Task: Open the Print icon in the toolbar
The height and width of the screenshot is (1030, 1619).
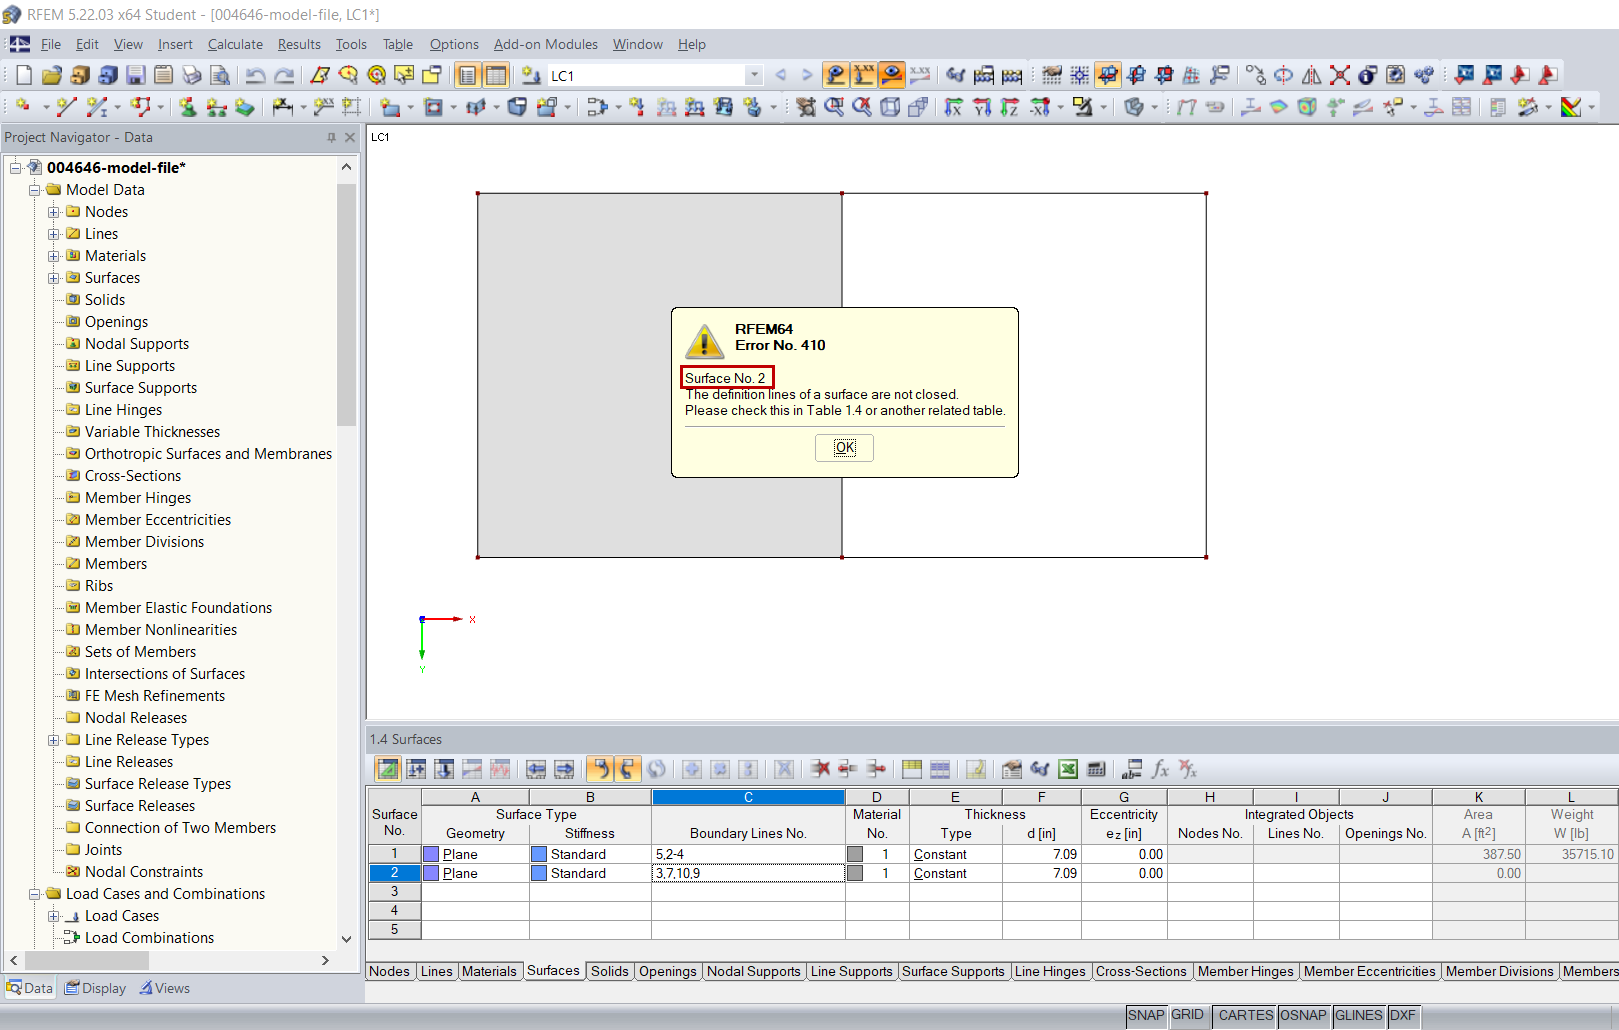Action: pyautogui.click(x=190, y=75)
